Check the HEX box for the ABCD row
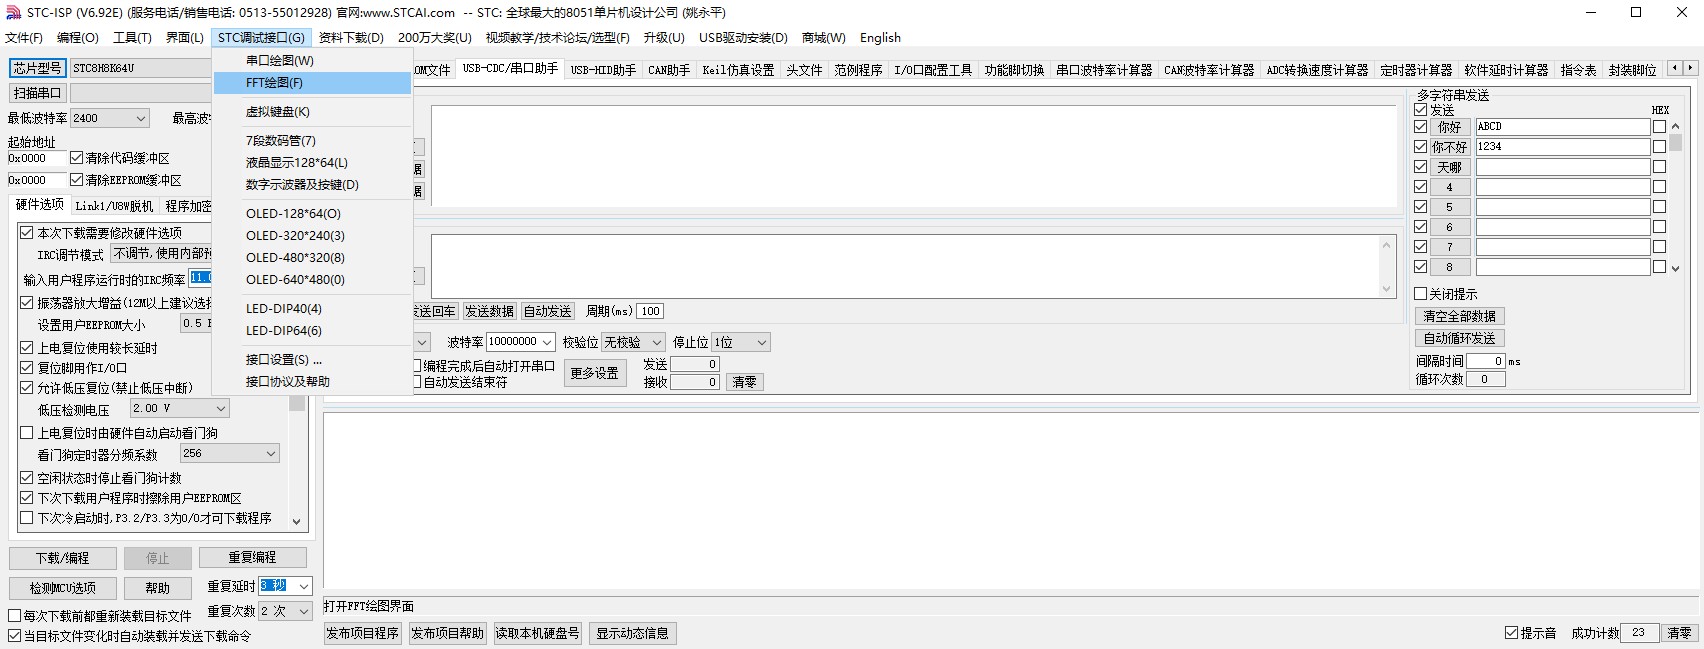 pyautogui.click(x=1660, y=127)
